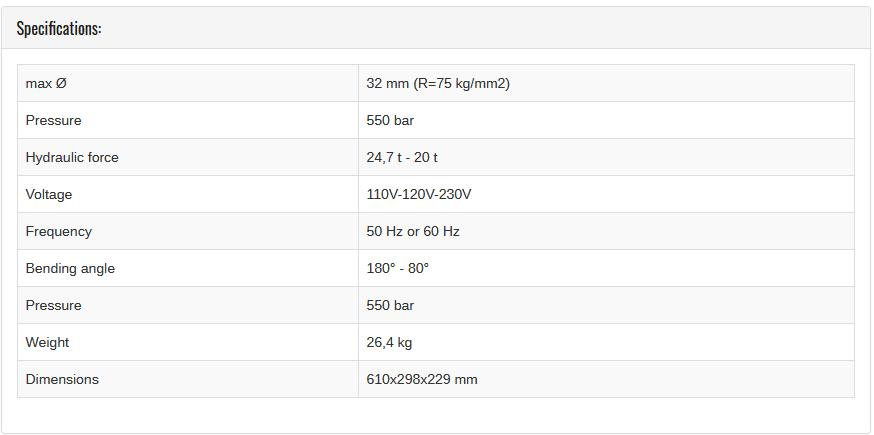
Task: Click the Specifications heading
Action: [59, 28]
